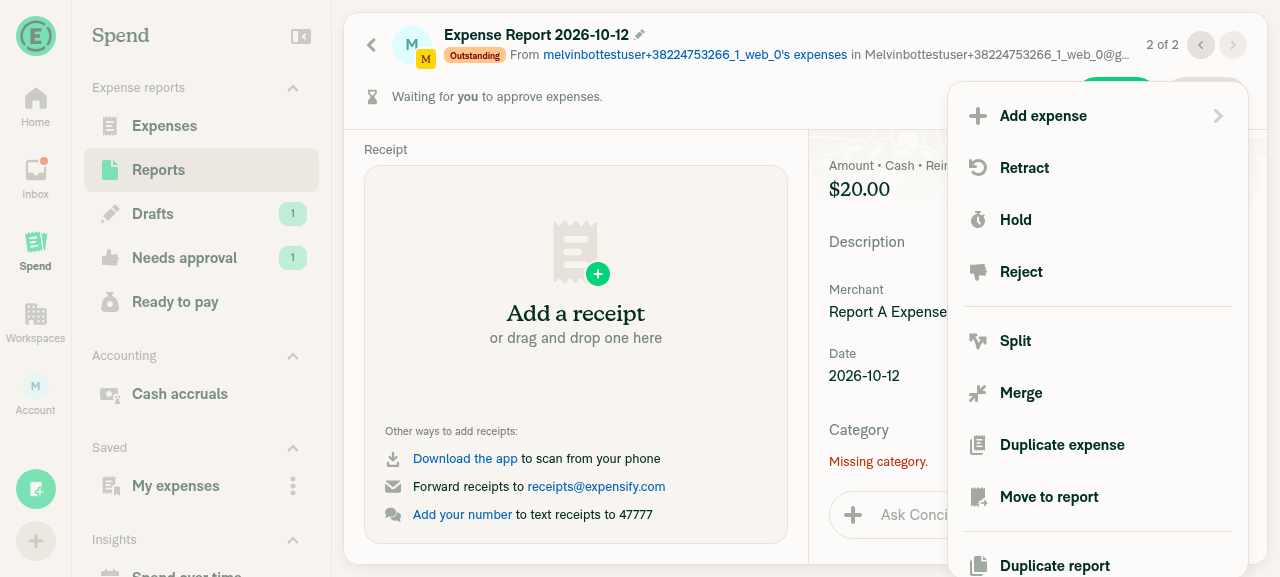Go back using the left arrow
Viewport: 1280px width, 577px height.
[371, 45]
